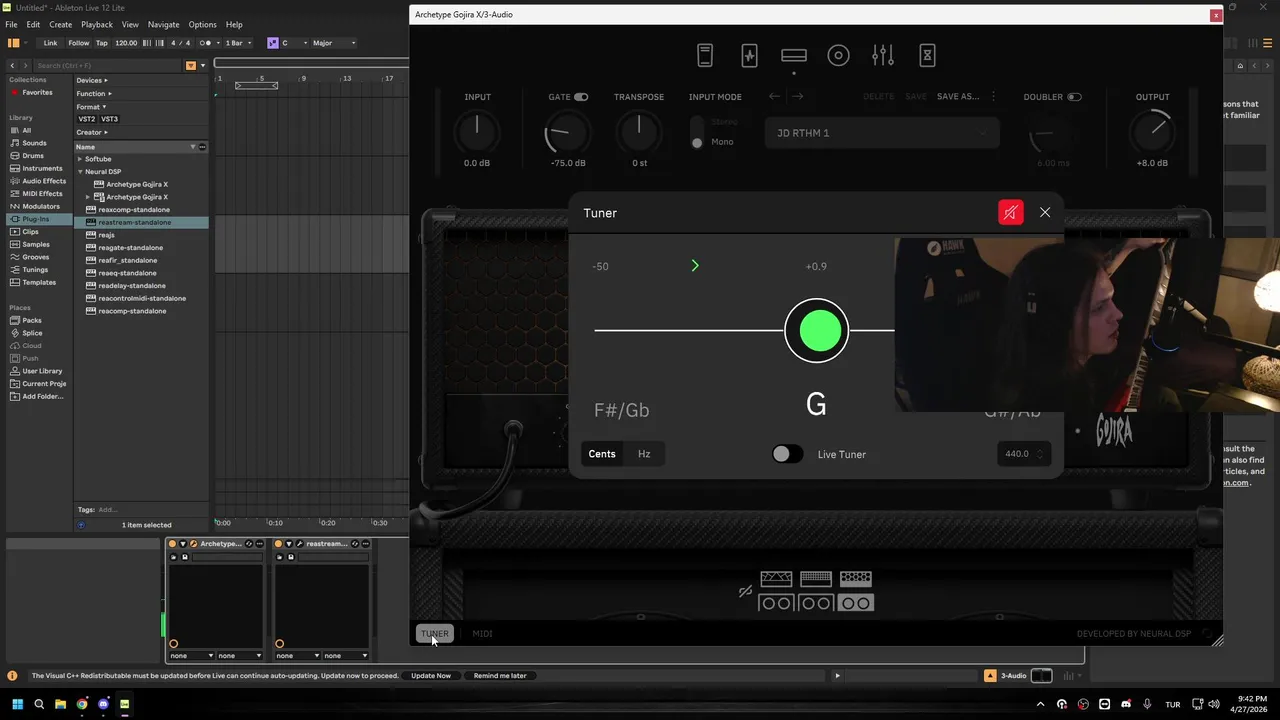Select Hz tuner display

coord(644,454)
